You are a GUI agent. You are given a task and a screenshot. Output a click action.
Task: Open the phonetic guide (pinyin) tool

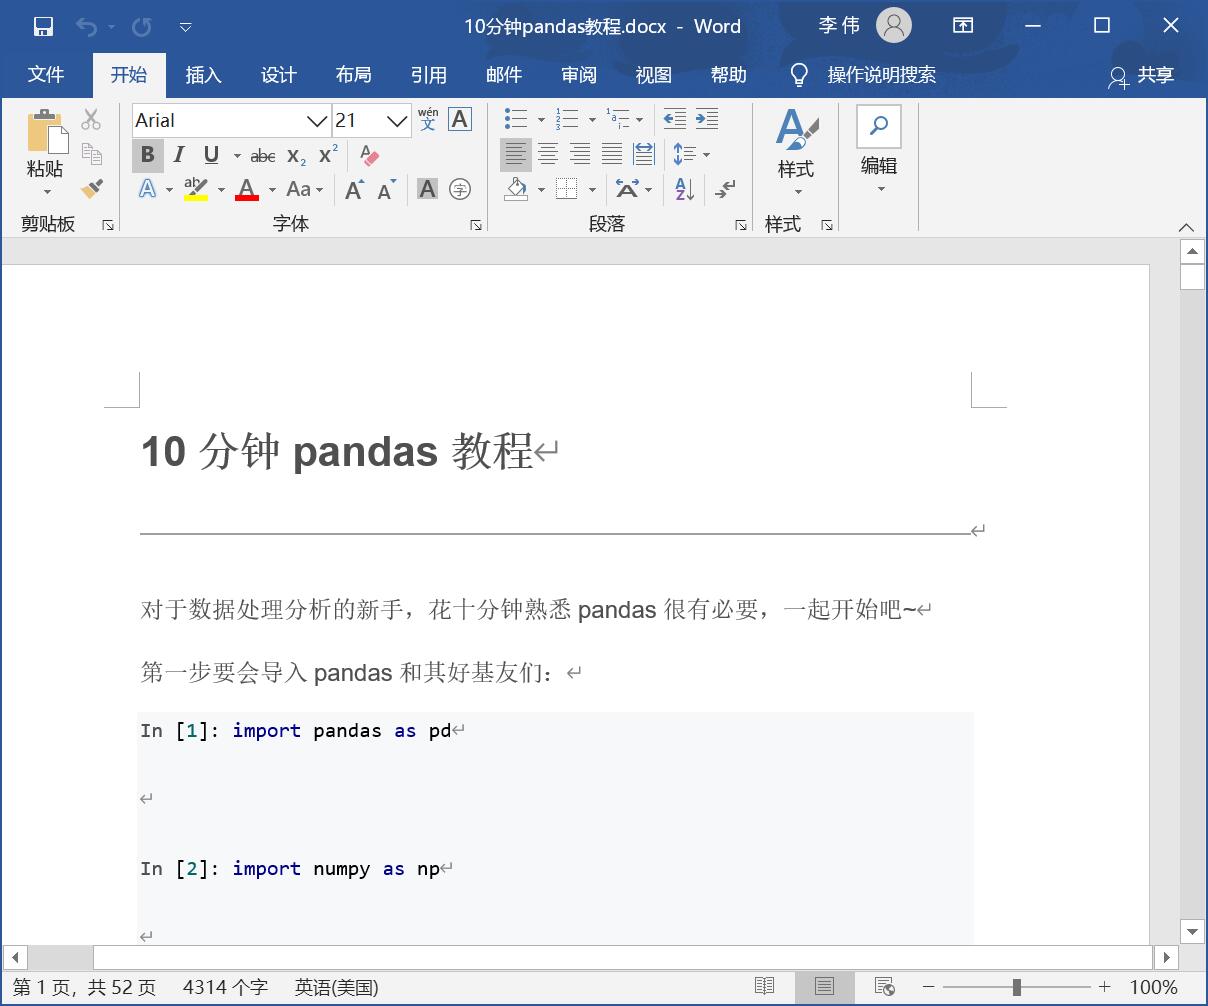tap(427, 119)
